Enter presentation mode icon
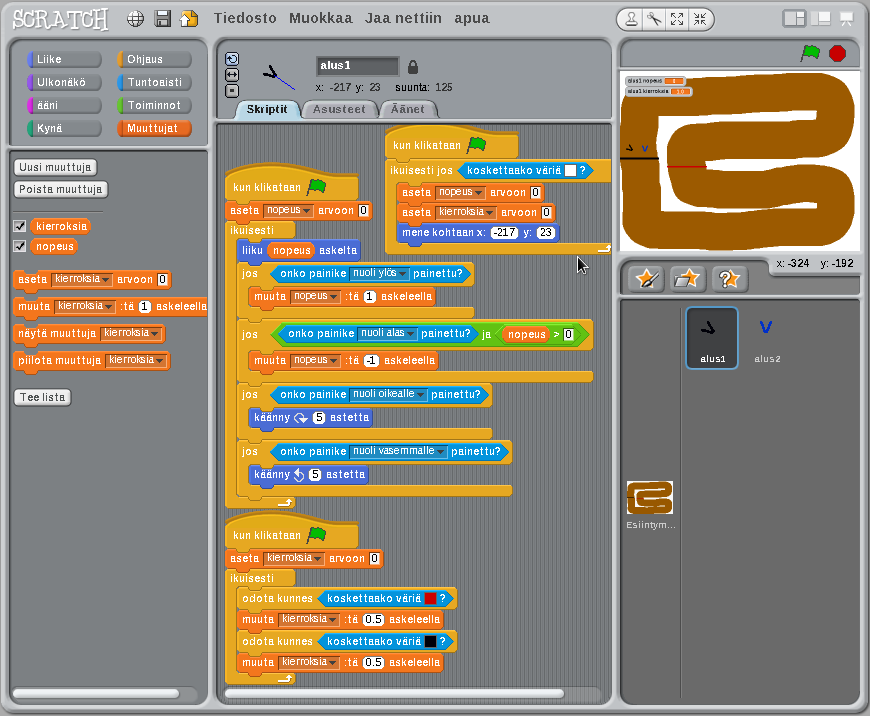The width and height of the screenshot is (870, 716). (x=847, y=19)
